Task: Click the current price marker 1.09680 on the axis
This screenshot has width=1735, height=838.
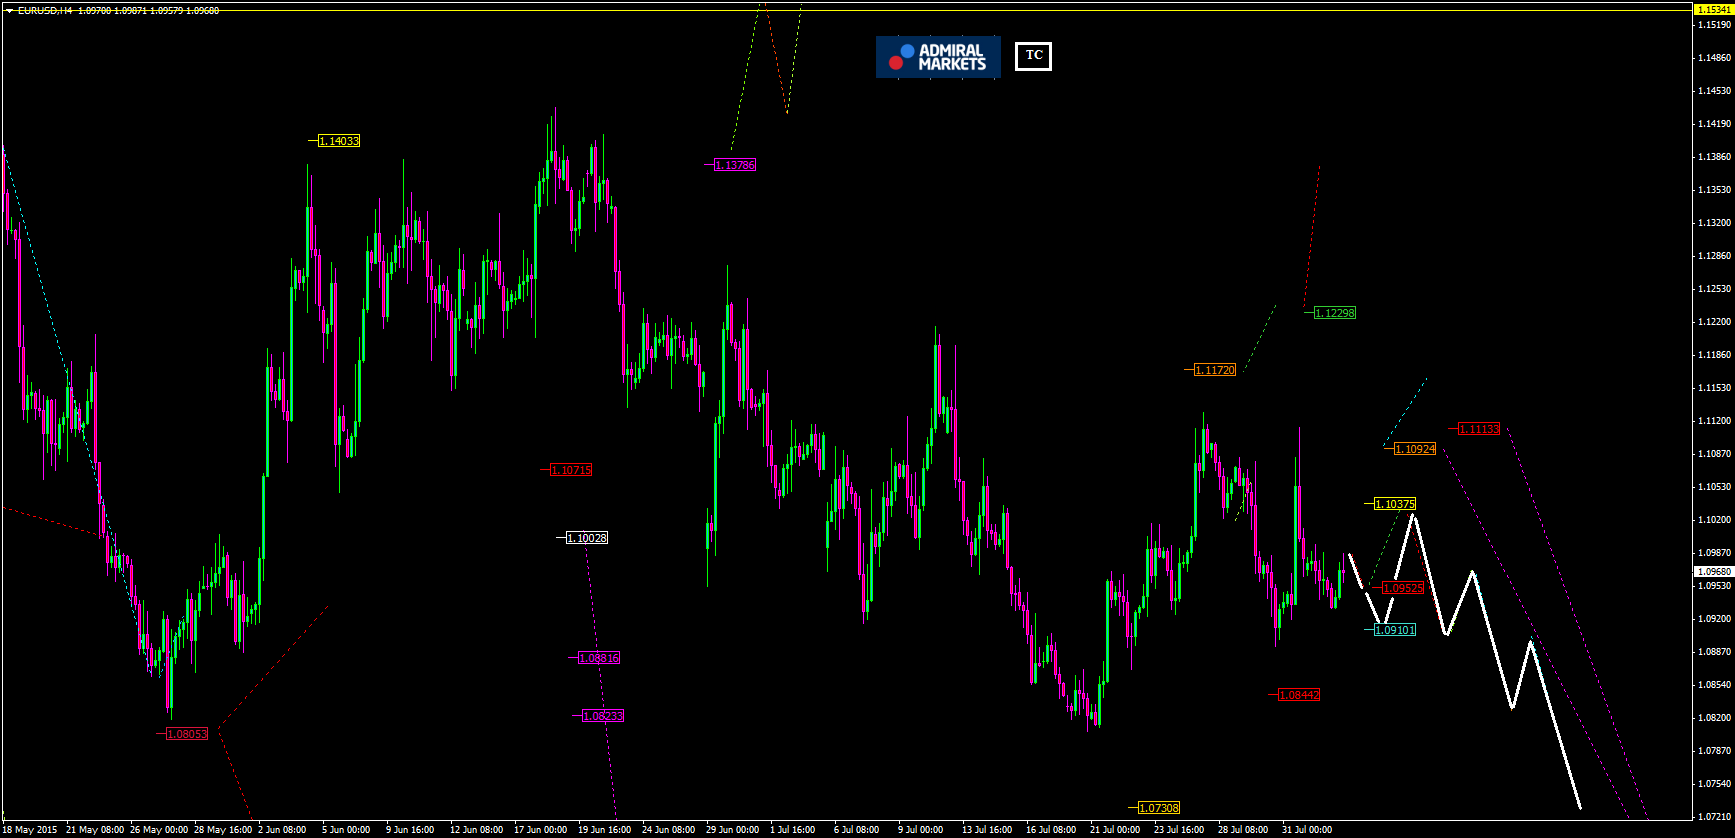Action: coord(1713,572)
